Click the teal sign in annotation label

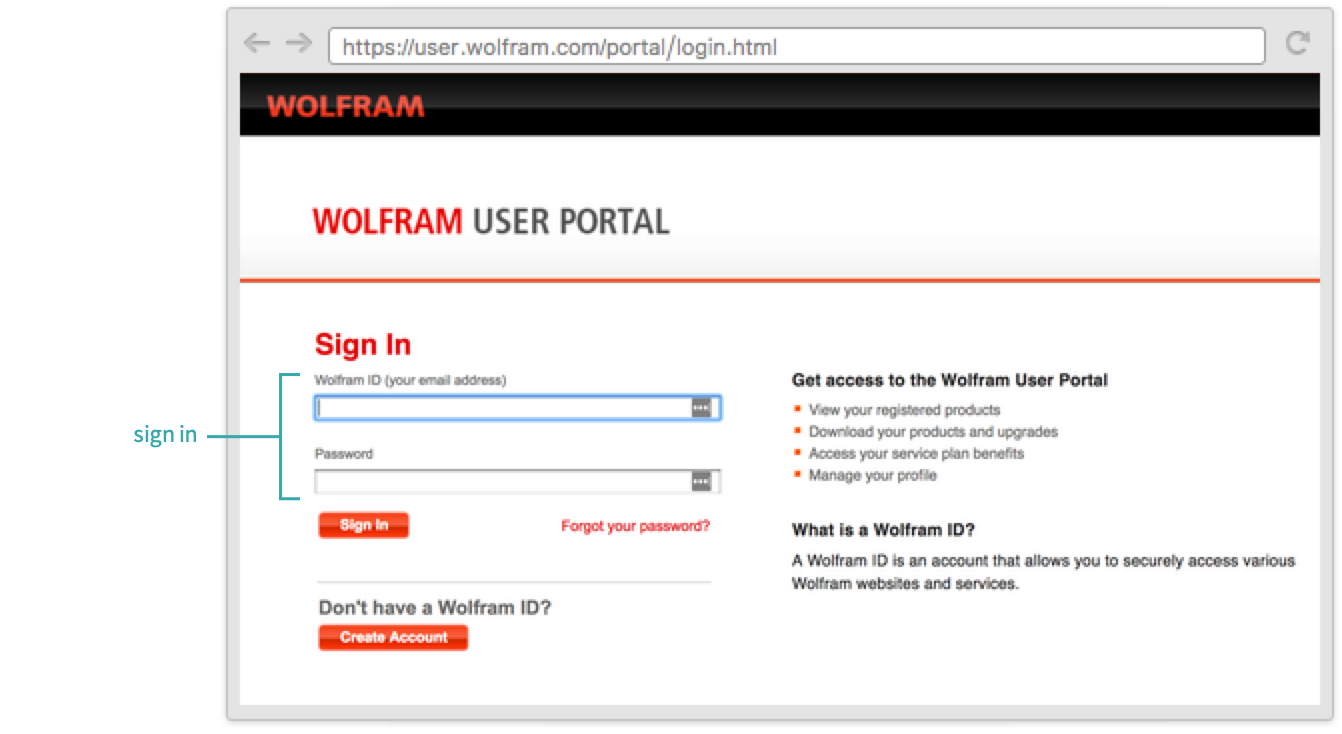pos(165,436)
